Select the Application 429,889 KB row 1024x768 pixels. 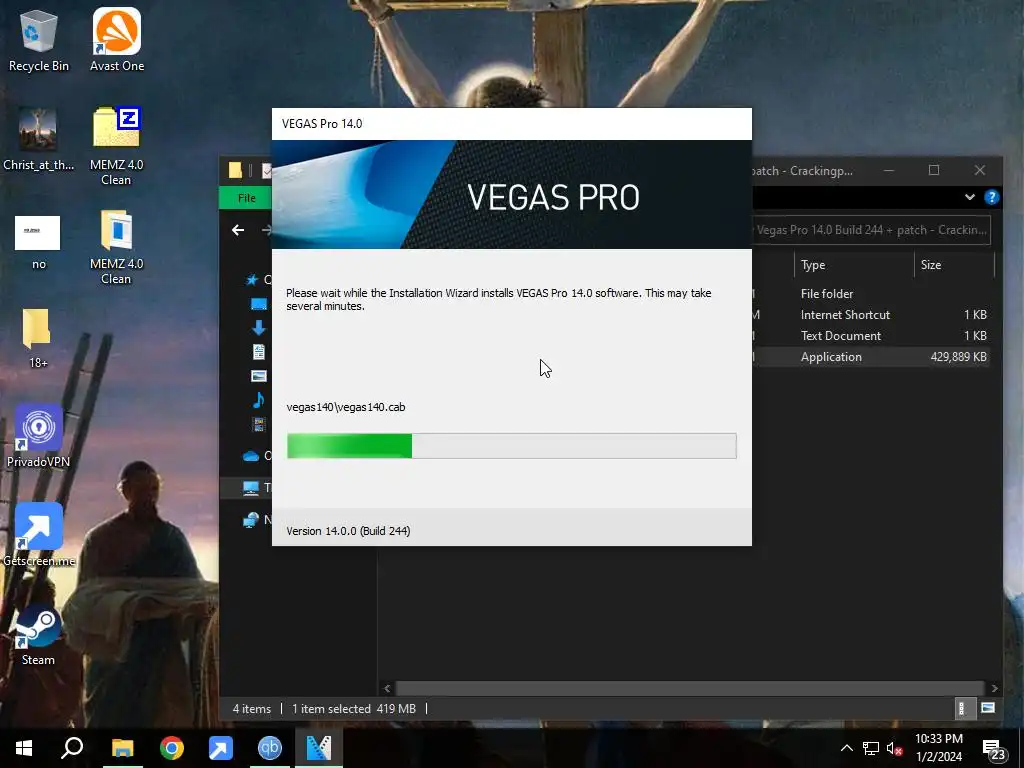(x=872, y=357)
